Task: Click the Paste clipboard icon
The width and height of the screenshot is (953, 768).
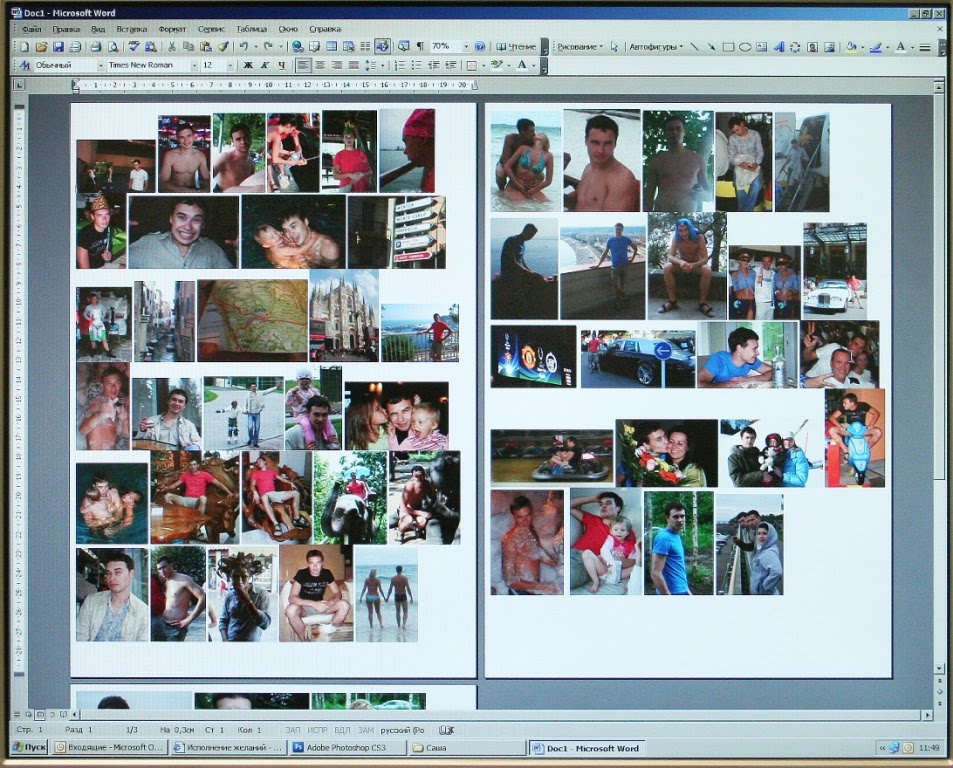Action: 206,47
